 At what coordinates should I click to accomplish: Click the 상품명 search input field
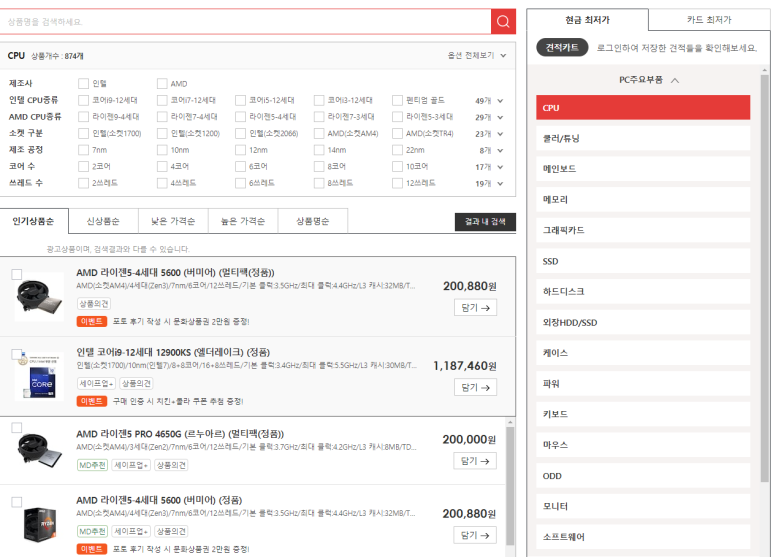tap(245, 22)
